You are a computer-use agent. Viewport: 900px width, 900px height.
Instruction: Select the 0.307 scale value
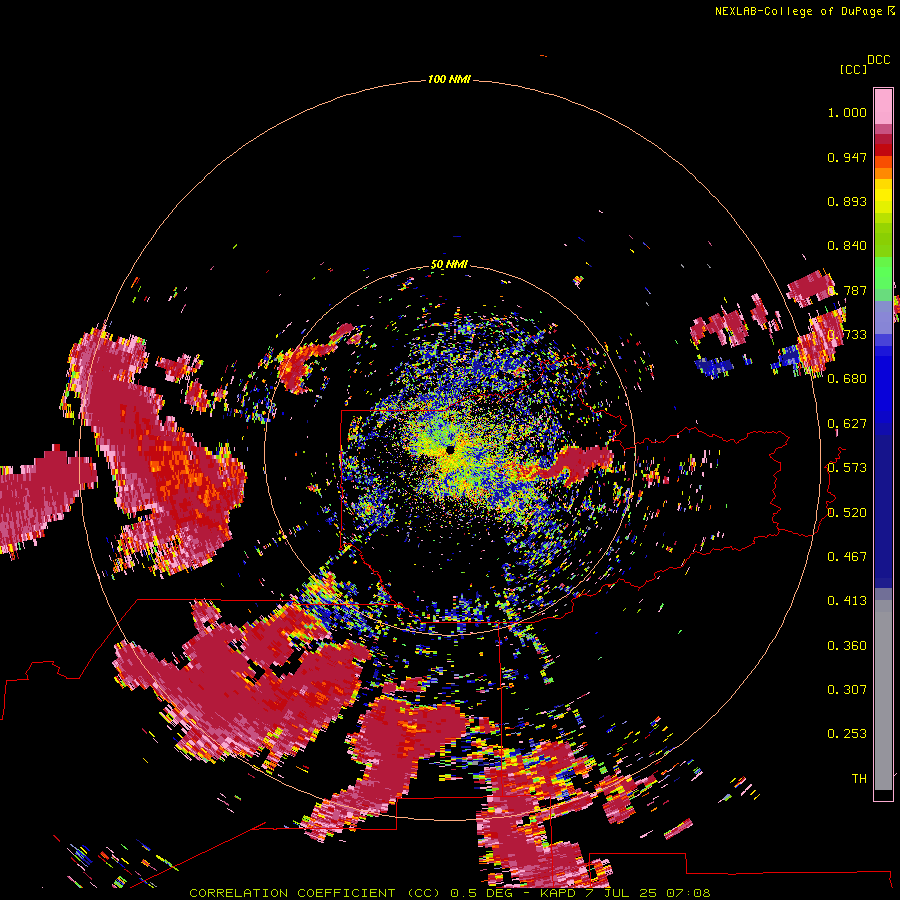tap(847, 690)
